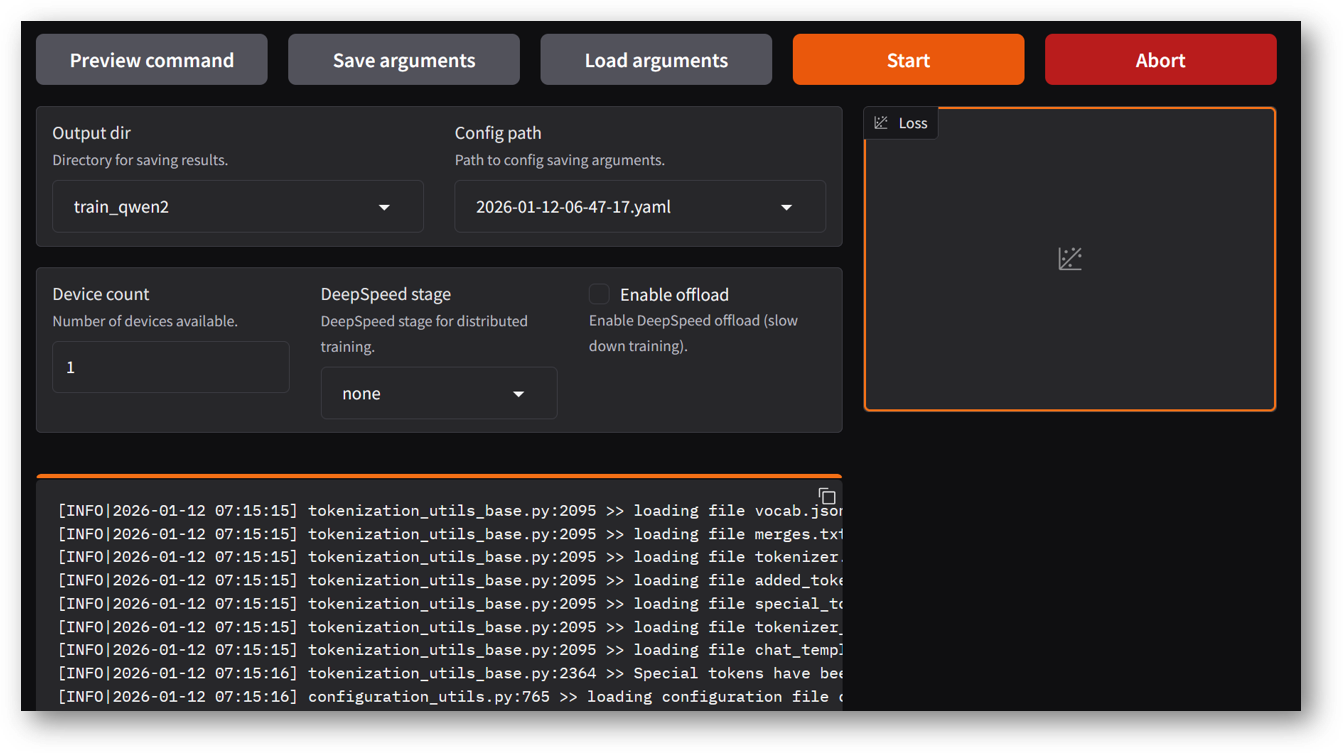Save the current arguments
Image resolution: width=1343 pixels, height=753 pixels.
pos(403,59)
